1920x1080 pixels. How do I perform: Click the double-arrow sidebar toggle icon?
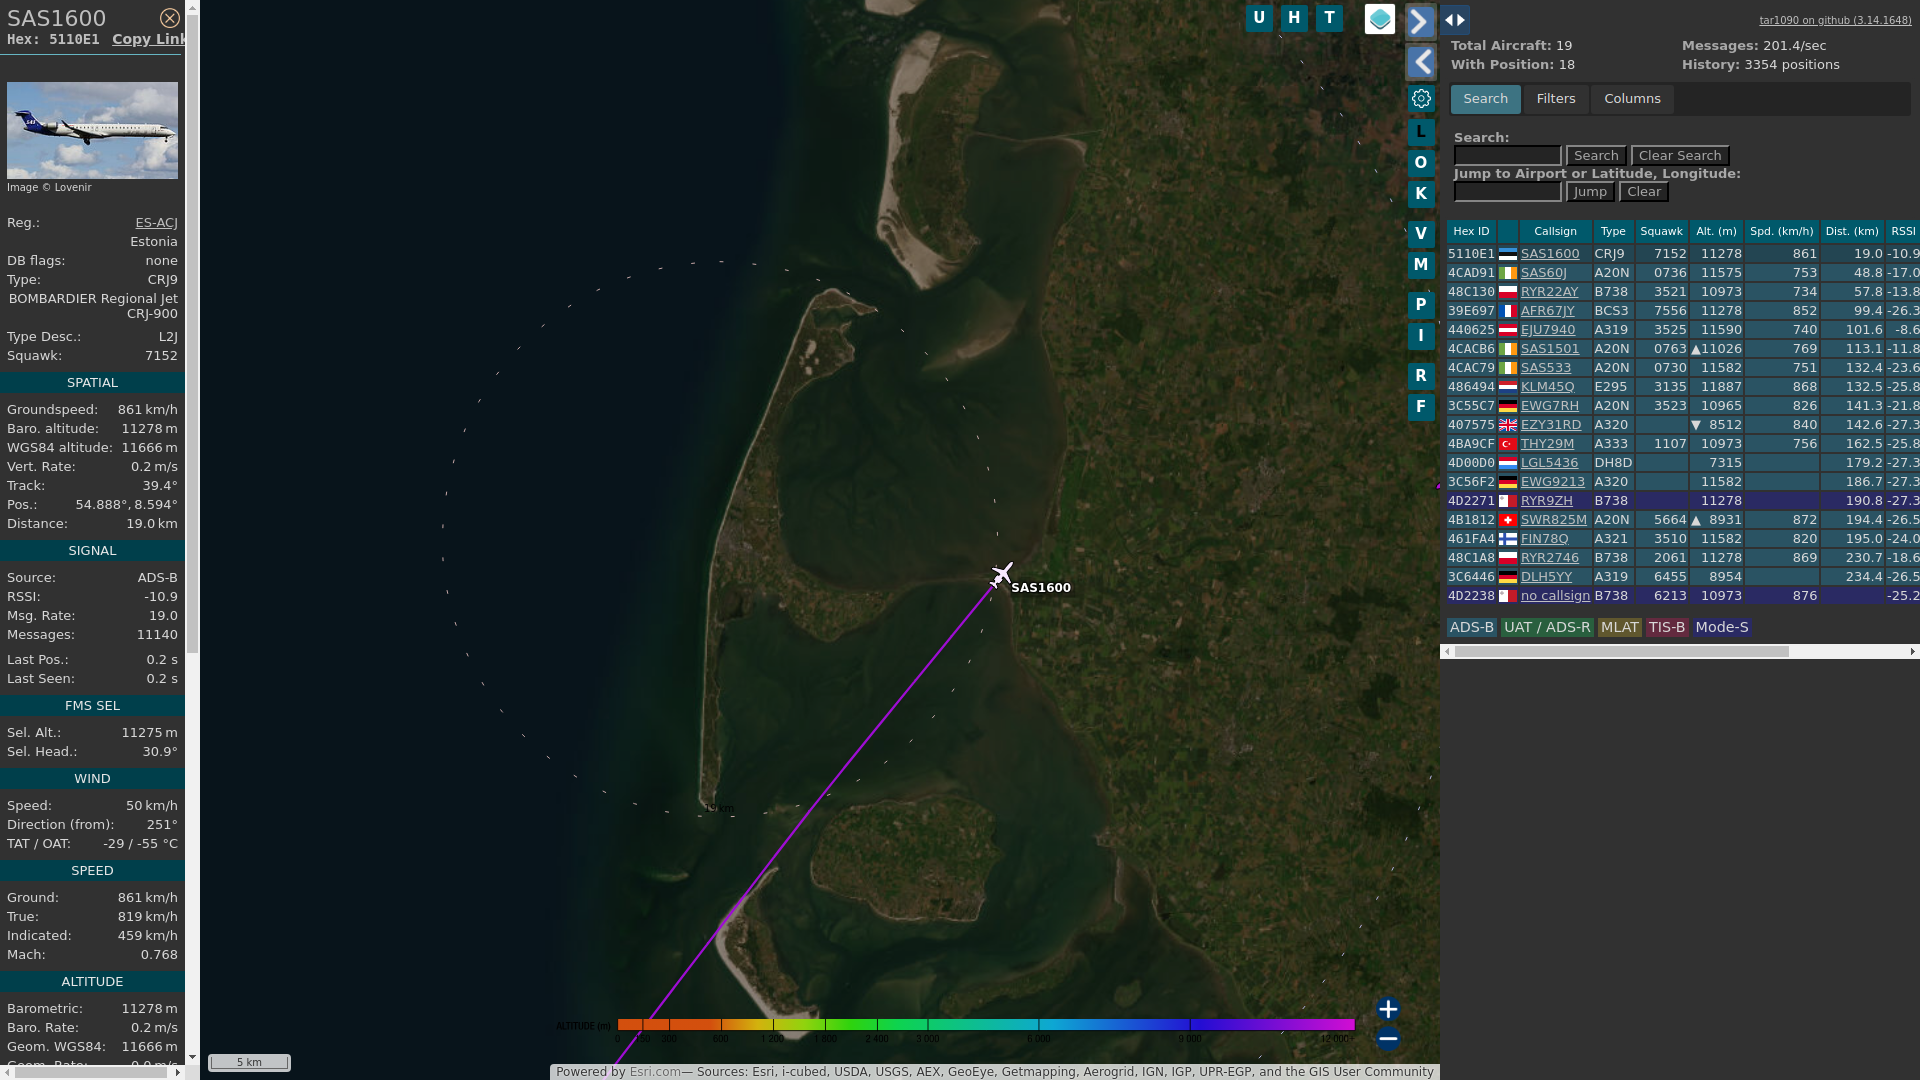[1455, 20]
